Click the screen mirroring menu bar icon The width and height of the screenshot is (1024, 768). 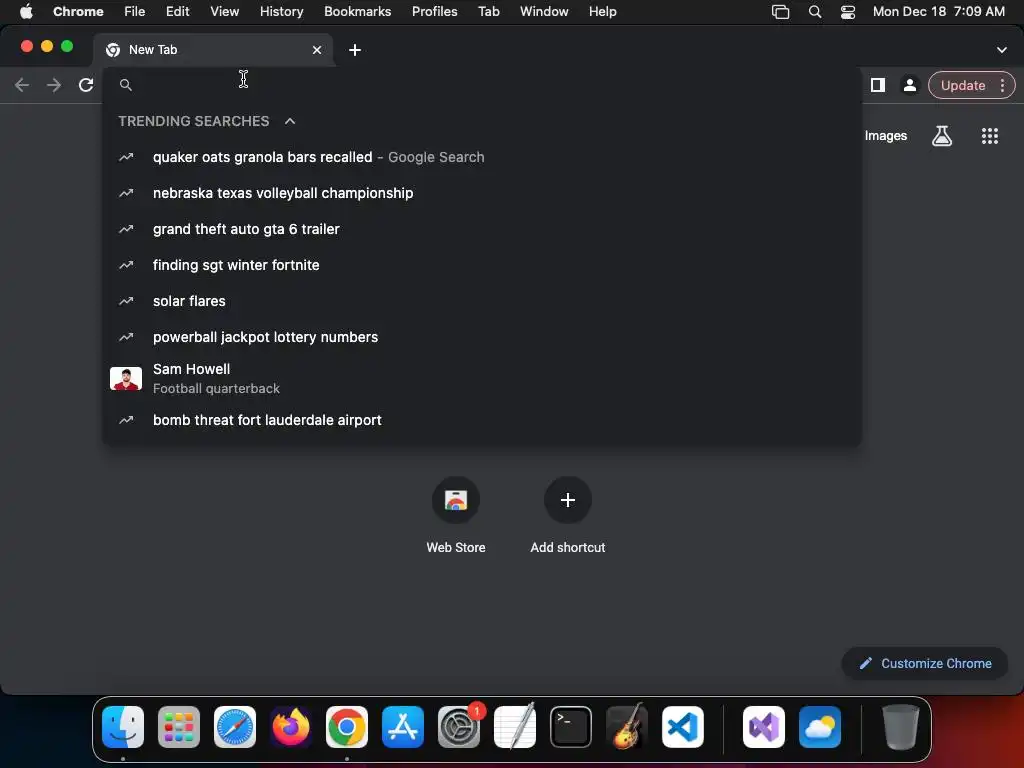point(780,12)
